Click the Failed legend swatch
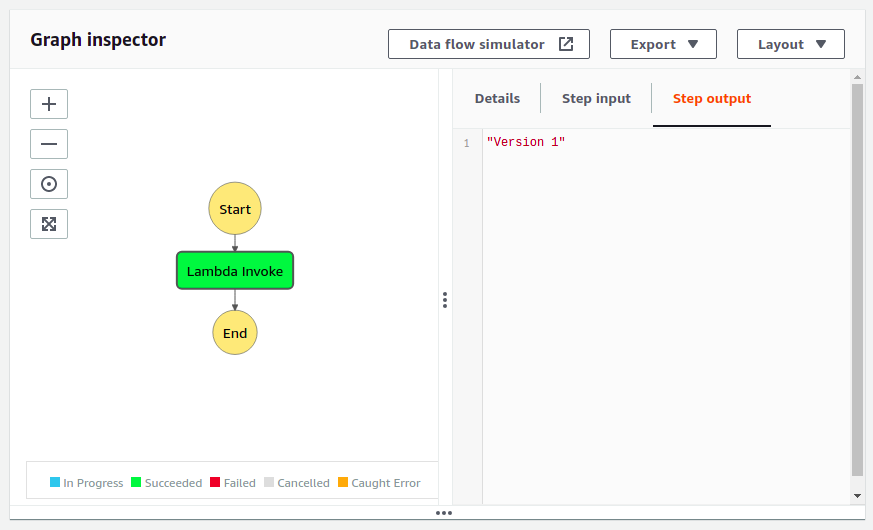This screenshot has height=530, width=873. tap(215, 482)
